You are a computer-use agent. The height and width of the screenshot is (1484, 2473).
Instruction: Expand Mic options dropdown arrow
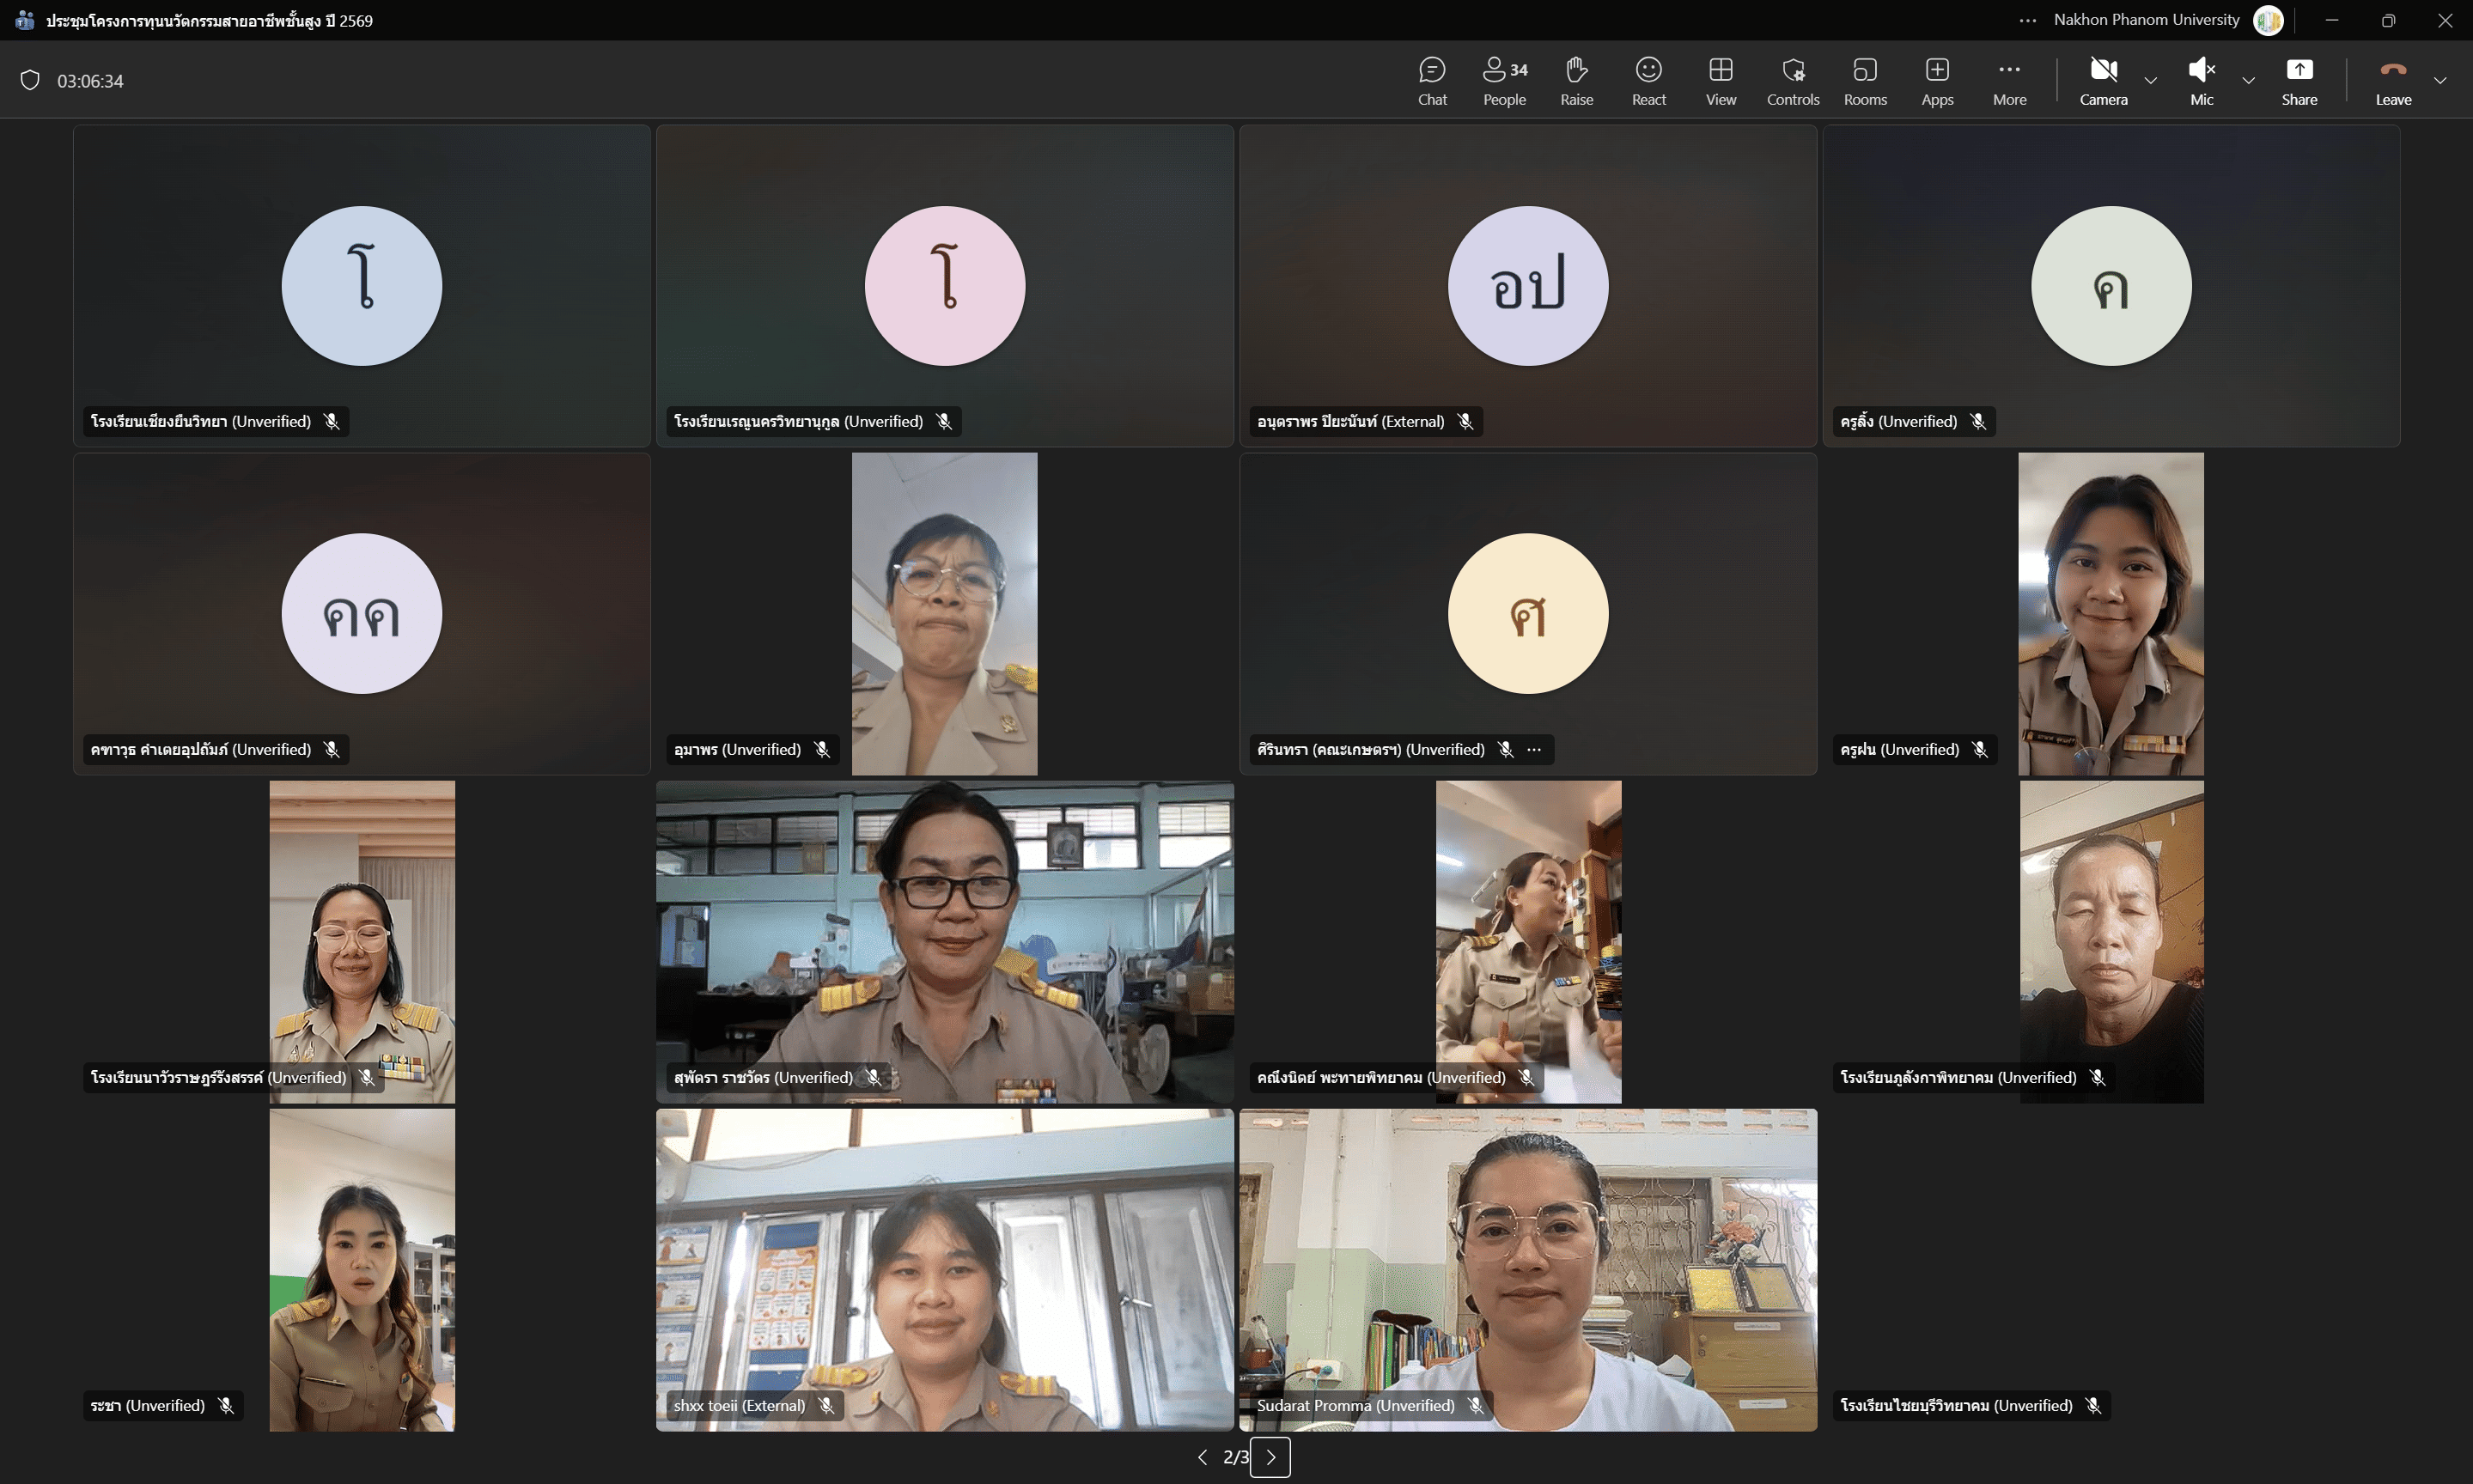(x=2249, y=80)
